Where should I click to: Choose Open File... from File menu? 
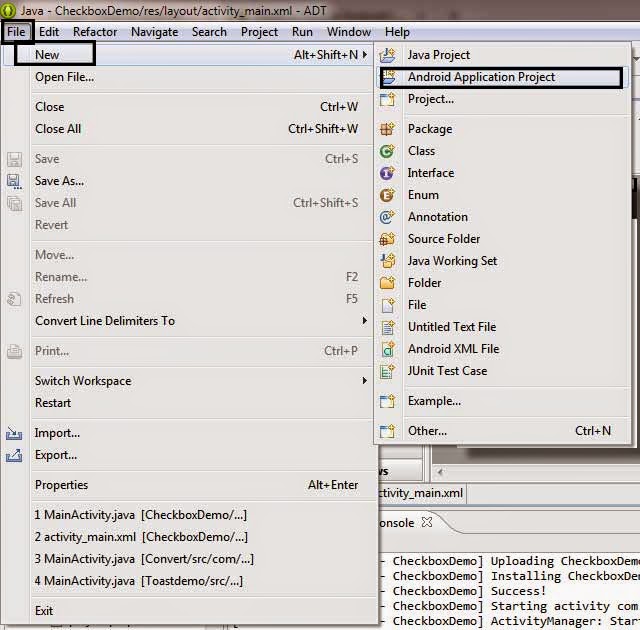tap(188, 77)
